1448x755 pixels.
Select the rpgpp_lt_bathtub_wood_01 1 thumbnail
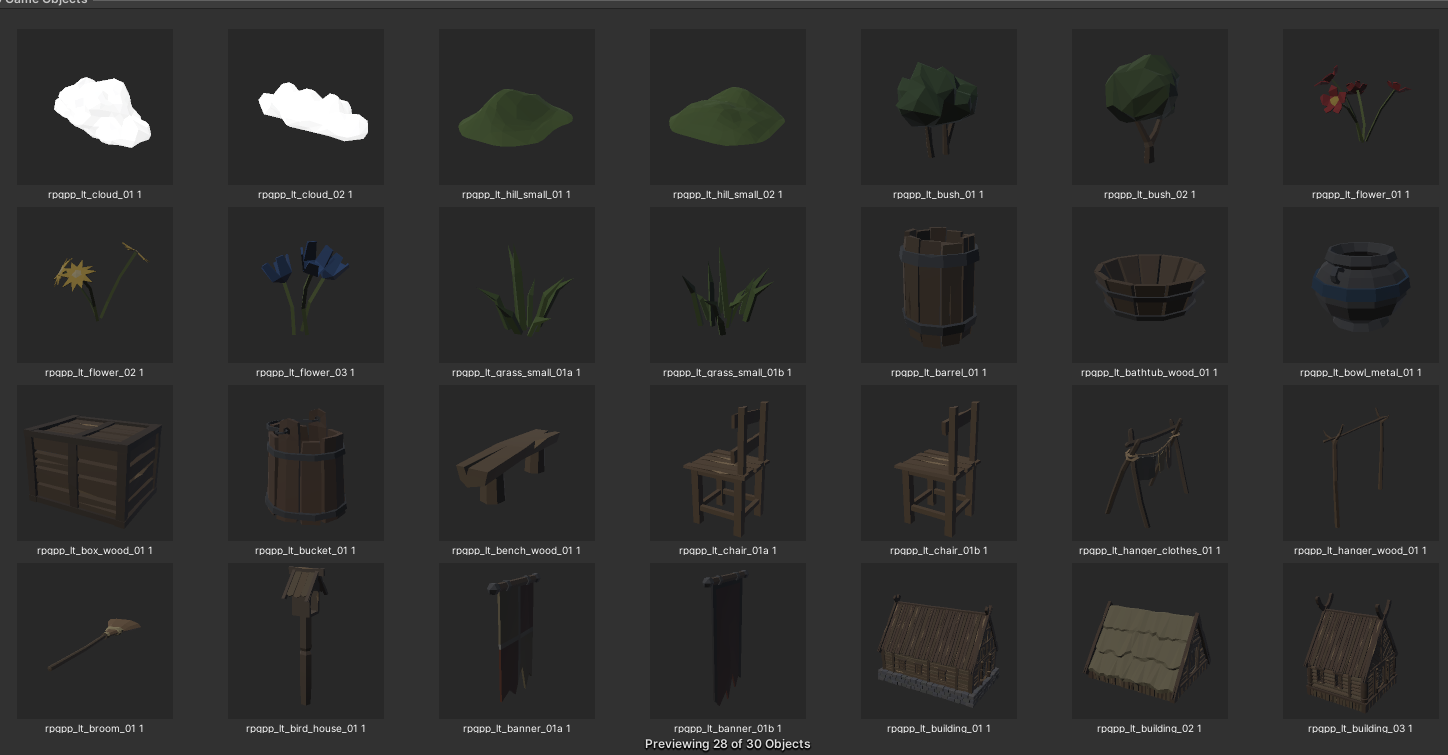click(1150, 285)
